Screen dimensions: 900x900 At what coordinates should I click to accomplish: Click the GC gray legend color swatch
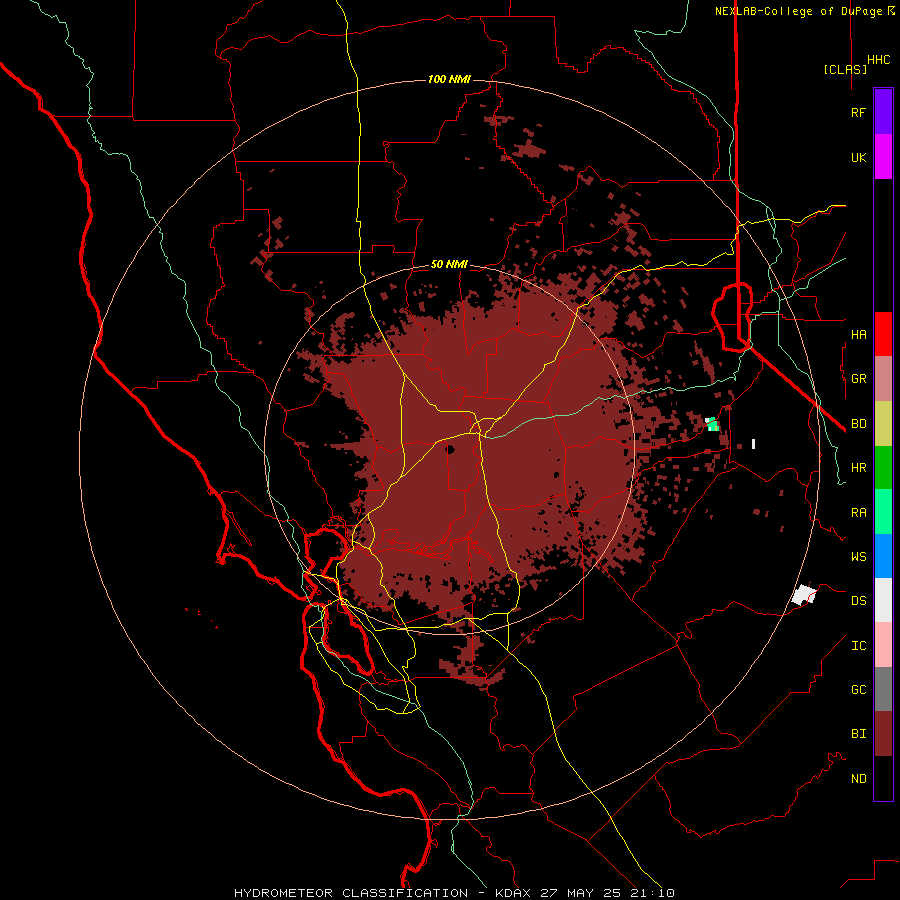(883, 689)
